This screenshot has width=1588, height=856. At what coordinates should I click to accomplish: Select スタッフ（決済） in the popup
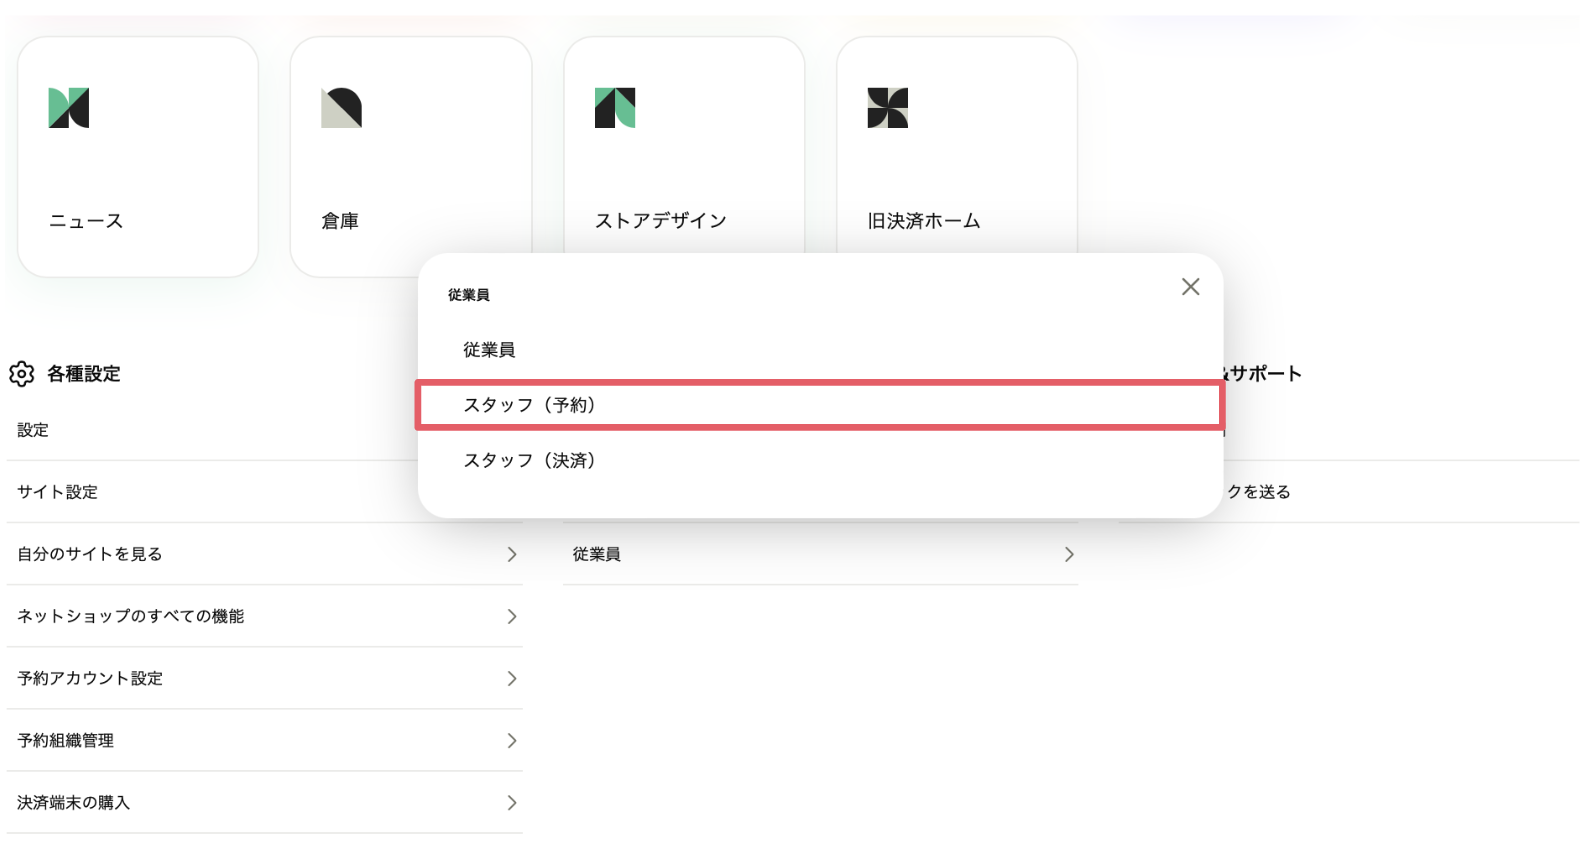point(530,461)
